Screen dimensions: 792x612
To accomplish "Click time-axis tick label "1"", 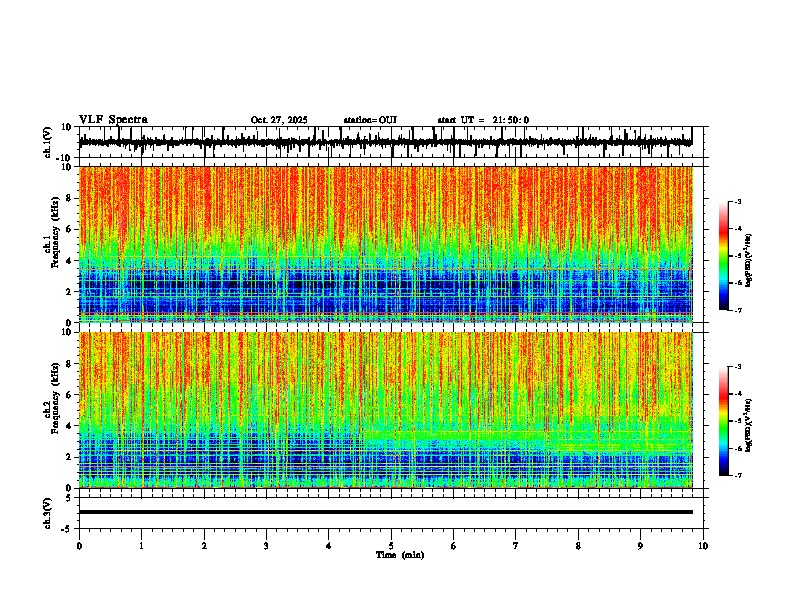I will click(141, 546).
